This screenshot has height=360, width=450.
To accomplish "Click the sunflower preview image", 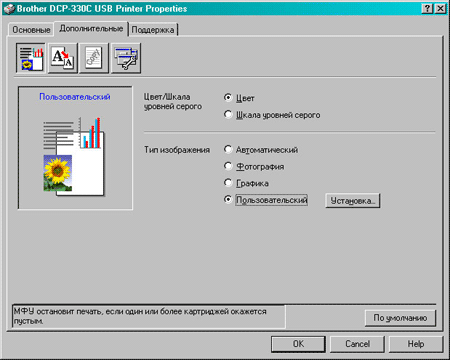I will (x=58, y=173).
